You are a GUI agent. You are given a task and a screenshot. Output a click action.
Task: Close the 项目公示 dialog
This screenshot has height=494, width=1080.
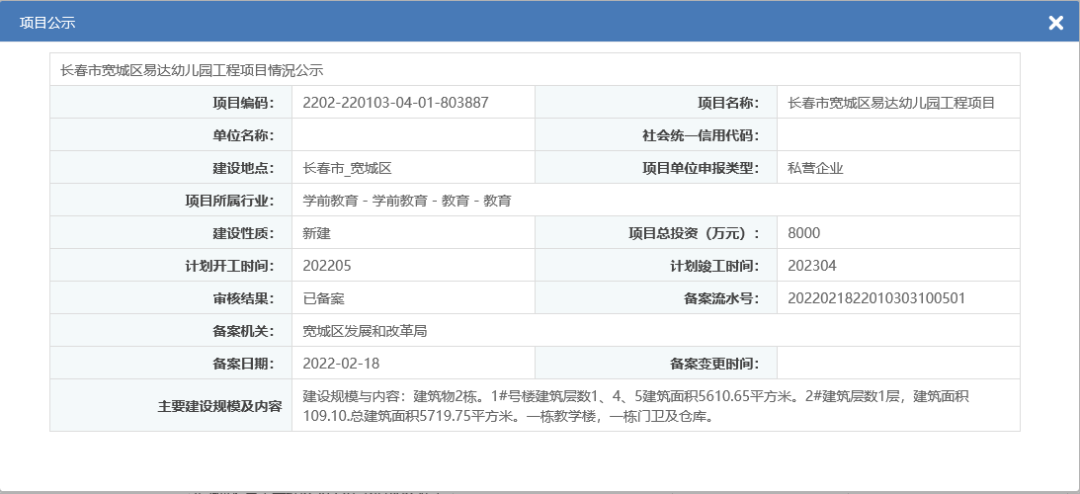click(1055, 23)
